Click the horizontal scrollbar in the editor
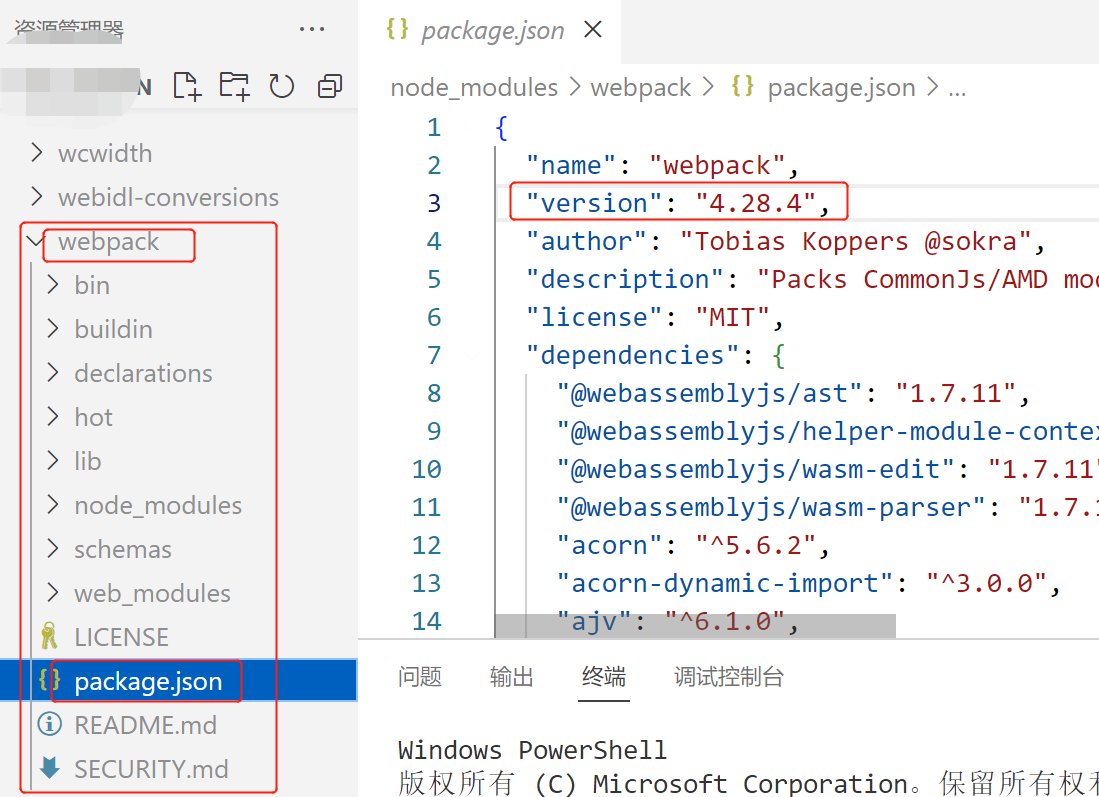 (x=695, y=626)
